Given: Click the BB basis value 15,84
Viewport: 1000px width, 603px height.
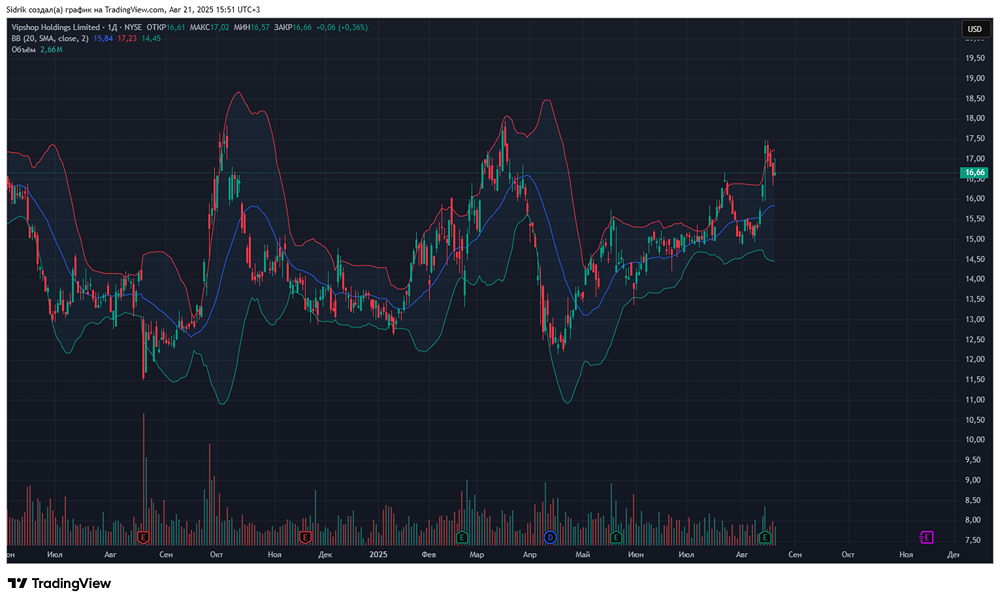Looking at the screenshot, I should click(103, 38).
